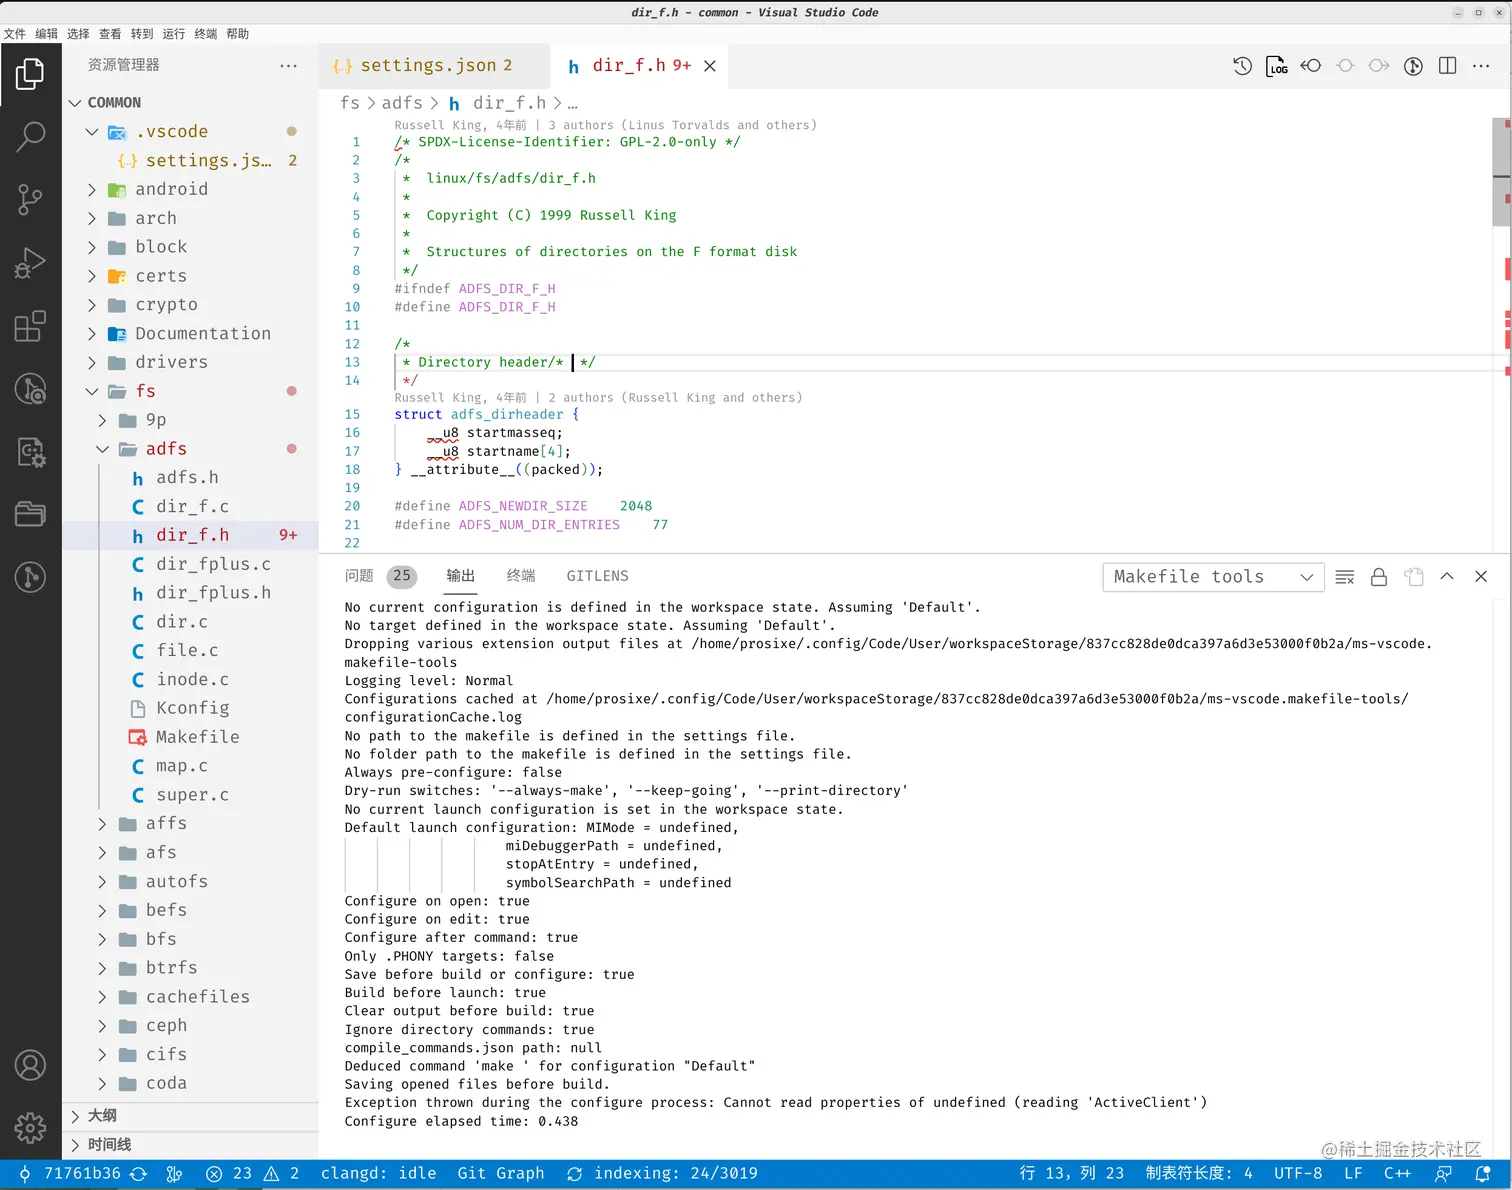The height and width of the screenshot is (1190, 1512).
Task: Click the editor vertical scrollbar
Action: (1502, 172)
